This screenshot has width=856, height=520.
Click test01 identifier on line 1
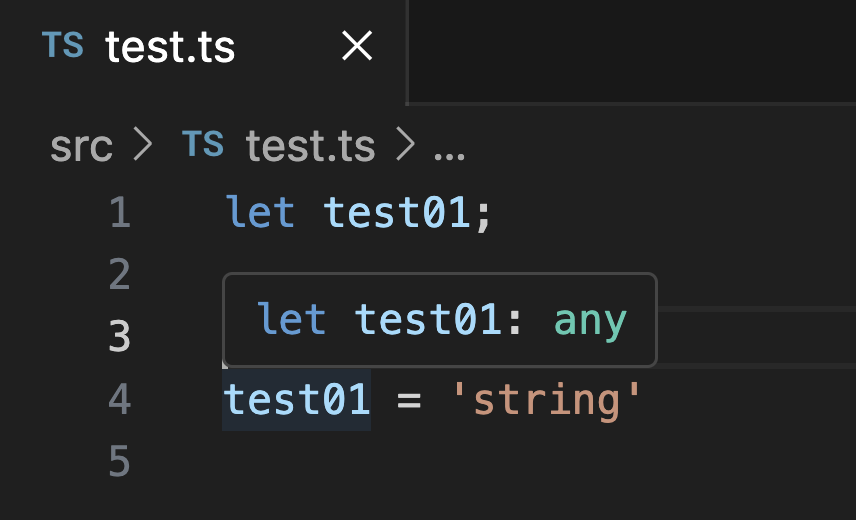pos(397,212)
